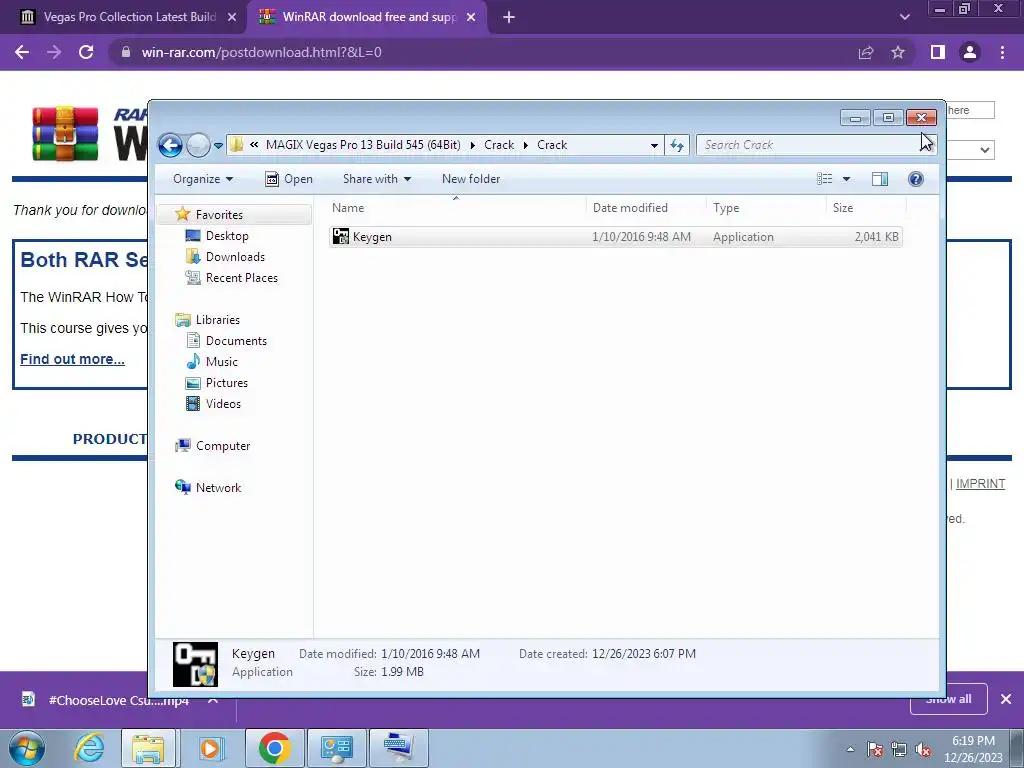
Task: Click into the Search Crack field
Action: 810,145
